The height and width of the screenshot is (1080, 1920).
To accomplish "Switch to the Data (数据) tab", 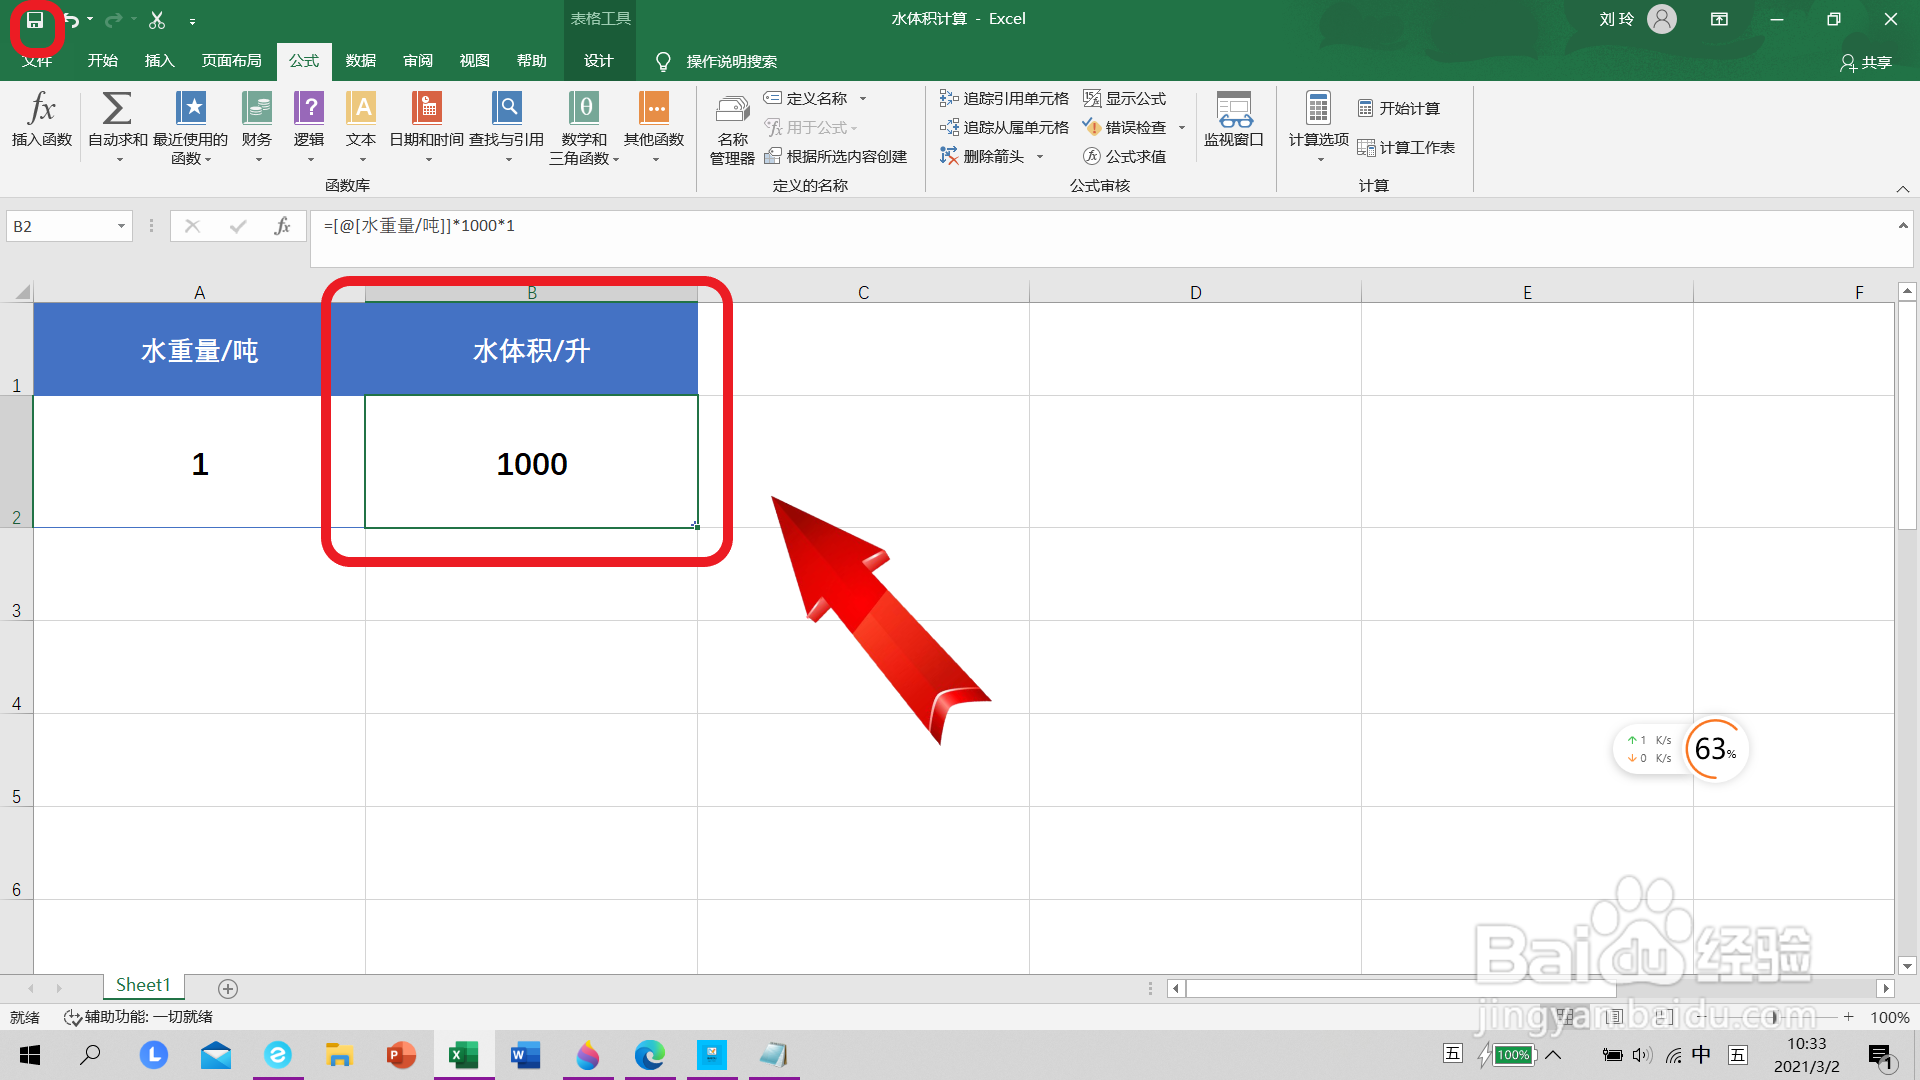I will (360, 61).
